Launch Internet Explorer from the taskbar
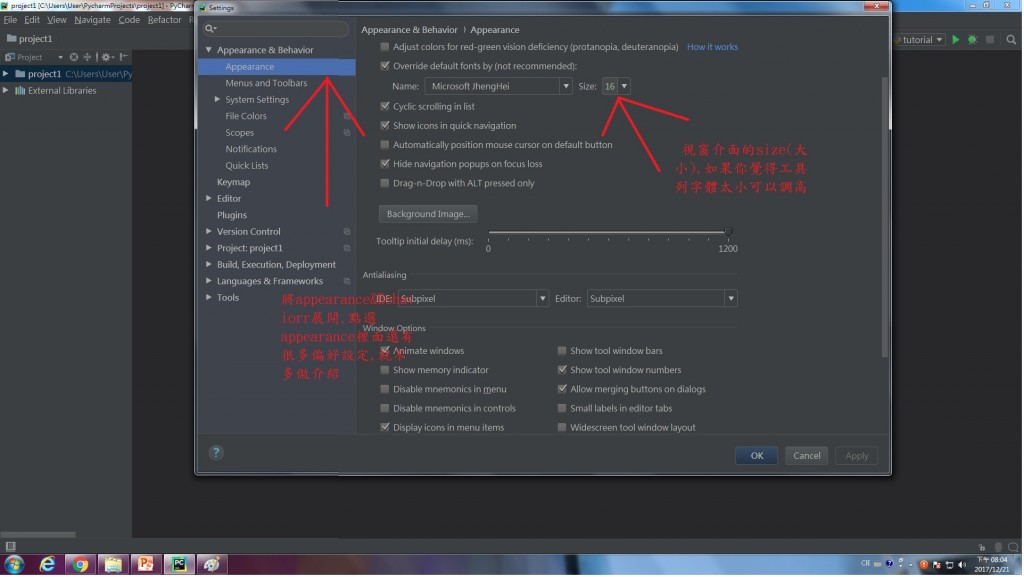 (x=48, y=565)
